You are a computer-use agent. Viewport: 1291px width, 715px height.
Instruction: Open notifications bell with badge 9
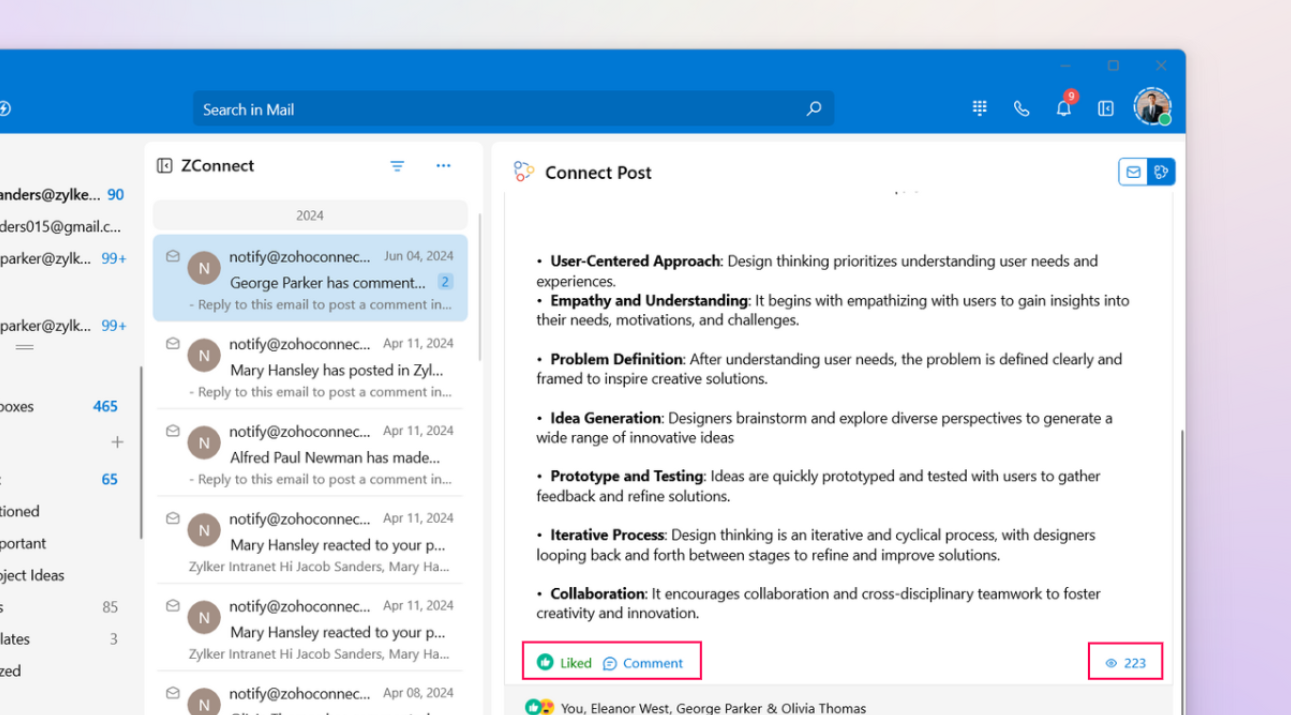[1064, 107]
